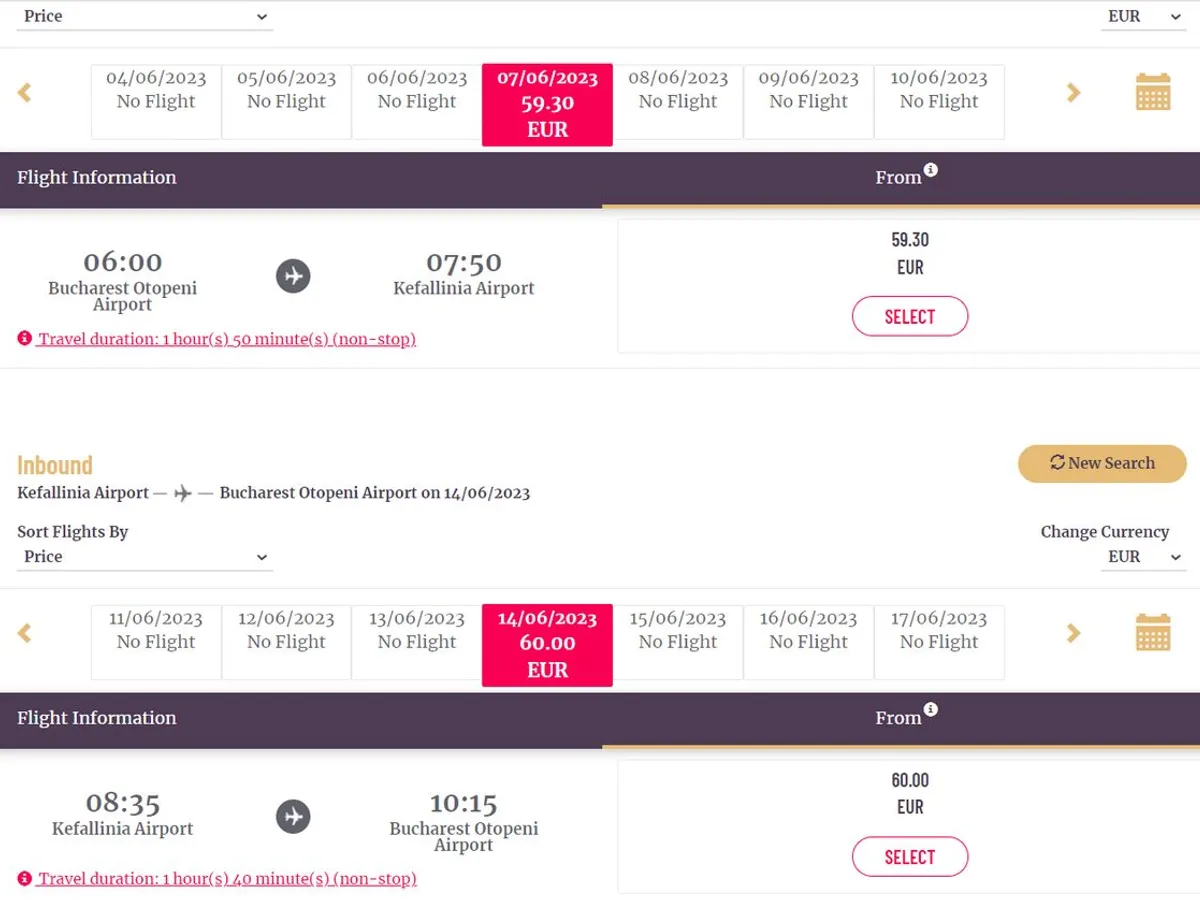1200x900 pixels.
Task: Choose the 15/06/2023 inbound date tab
Action: click(x=678, y=641)
